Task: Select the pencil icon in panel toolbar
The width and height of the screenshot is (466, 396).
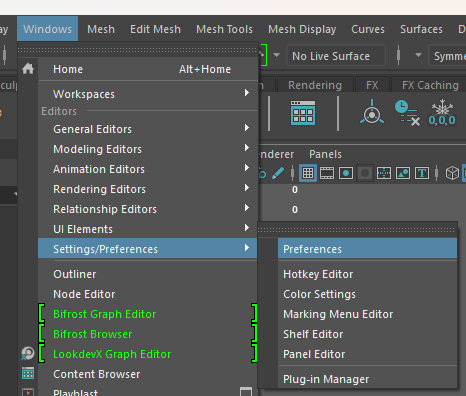Action: tap(278, 173)
